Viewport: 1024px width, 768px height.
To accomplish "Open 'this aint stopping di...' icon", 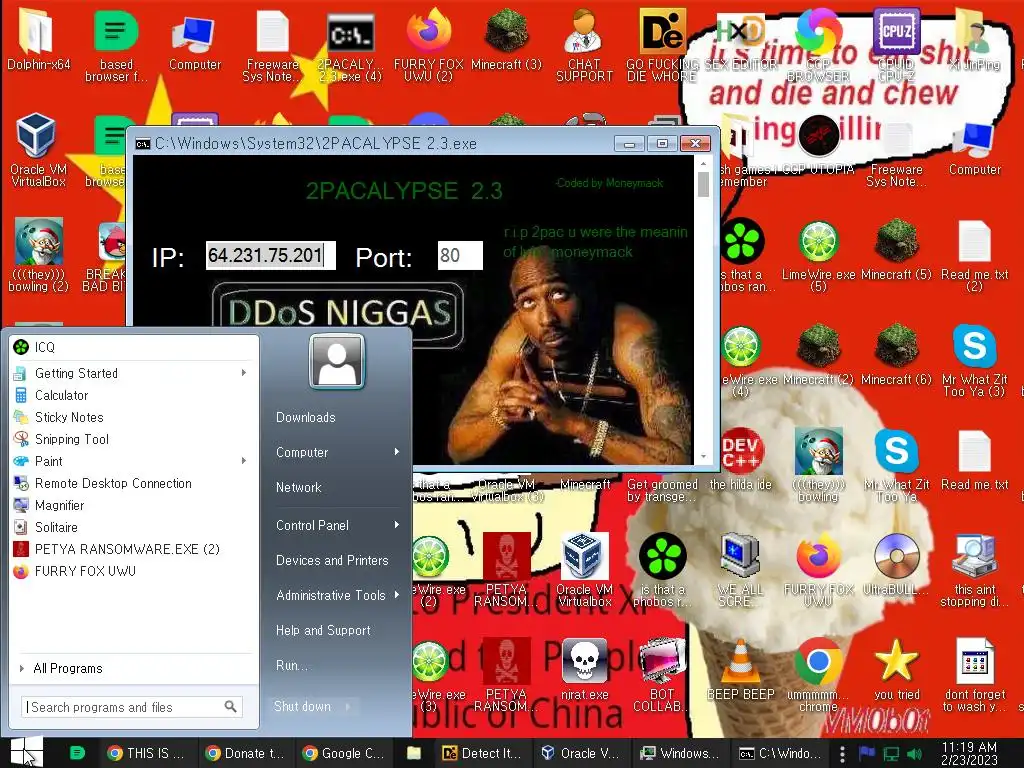I will click(974, 569).
